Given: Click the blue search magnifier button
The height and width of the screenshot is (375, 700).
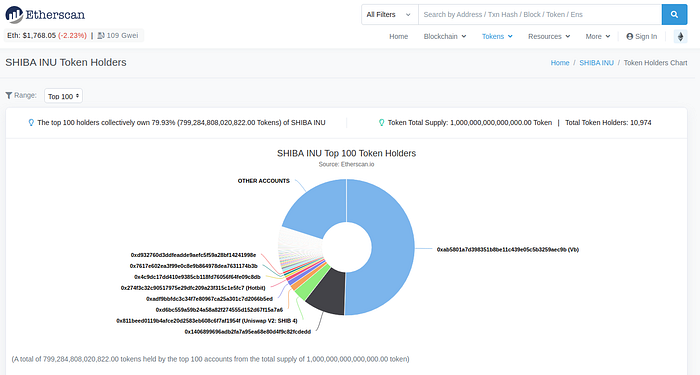Looking at the screenshot, I should click(x=674, y=14).
